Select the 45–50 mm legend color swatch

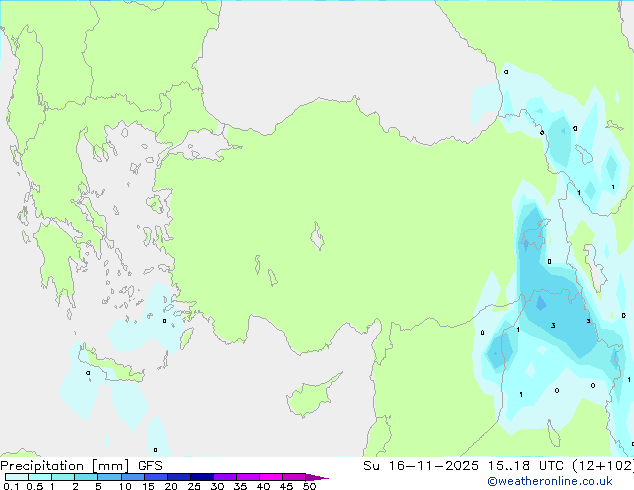pyautogui.click(x=294, y=477)
